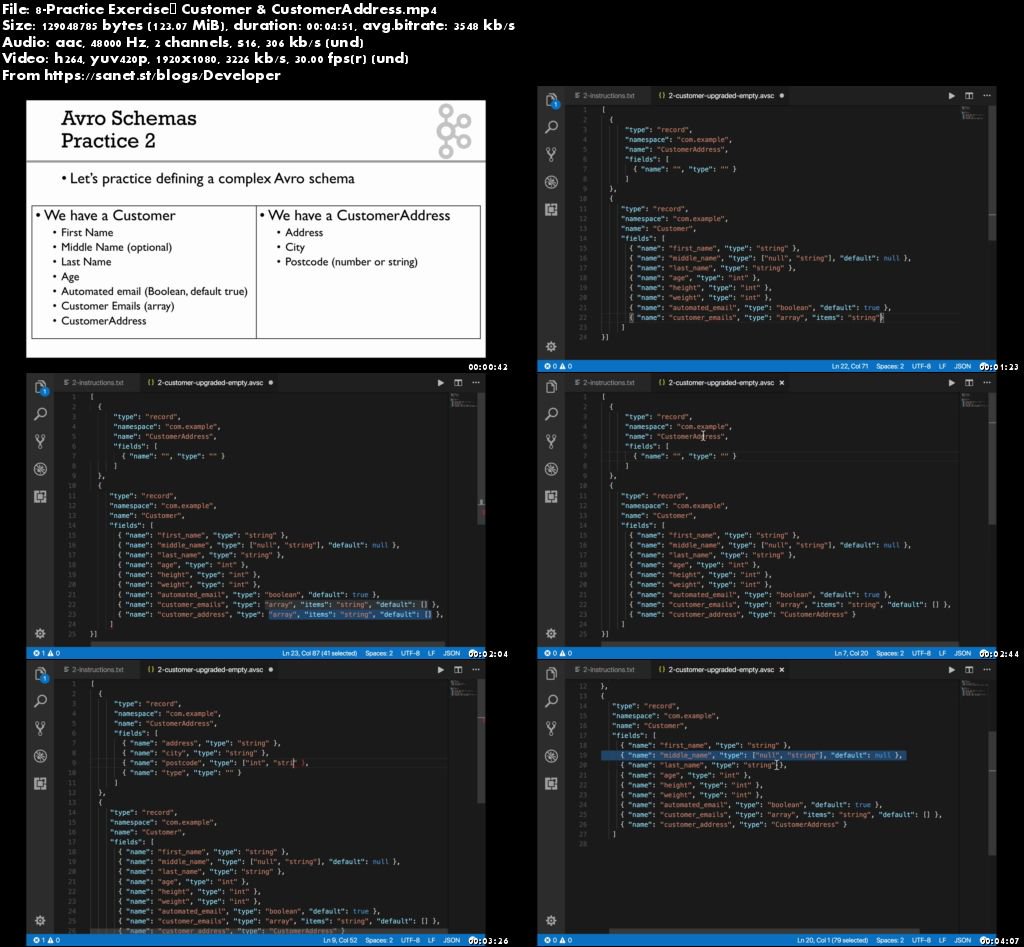Open more actions ellipsis in the 00:02:04 frame
Viewport: 1024px width, 947px height.
[x=476, y=383]
